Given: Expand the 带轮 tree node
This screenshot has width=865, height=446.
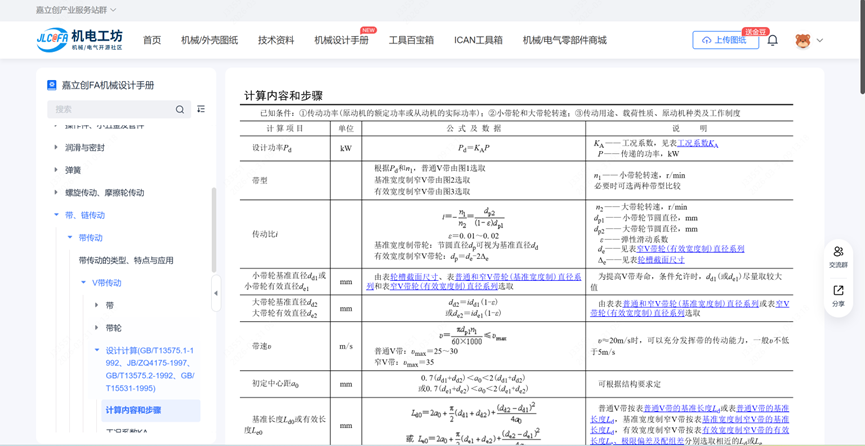Looking at the screenshot, I should point(97,328).
